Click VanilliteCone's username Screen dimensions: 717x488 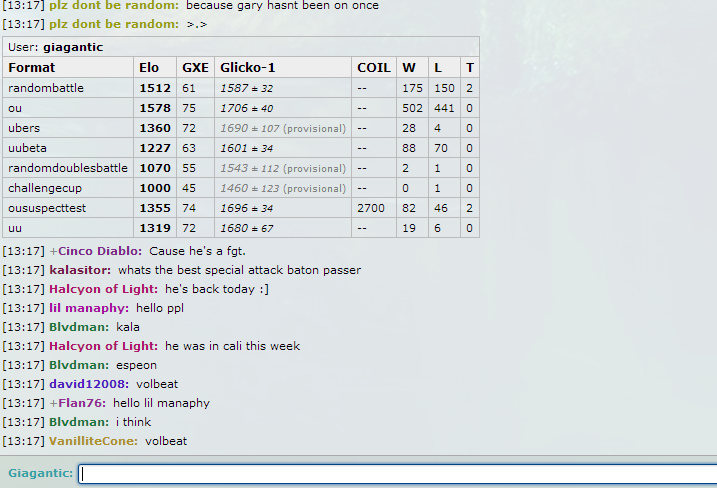(93, 441)
